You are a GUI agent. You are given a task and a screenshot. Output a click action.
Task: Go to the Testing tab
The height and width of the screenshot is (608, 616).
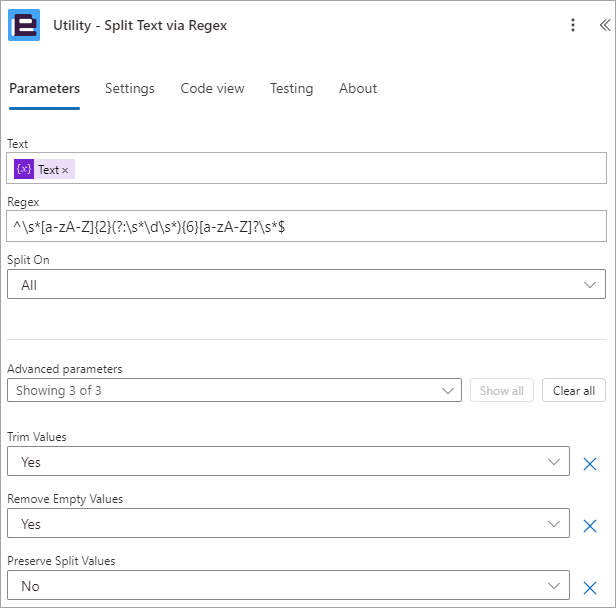click(x=291, y=88)
